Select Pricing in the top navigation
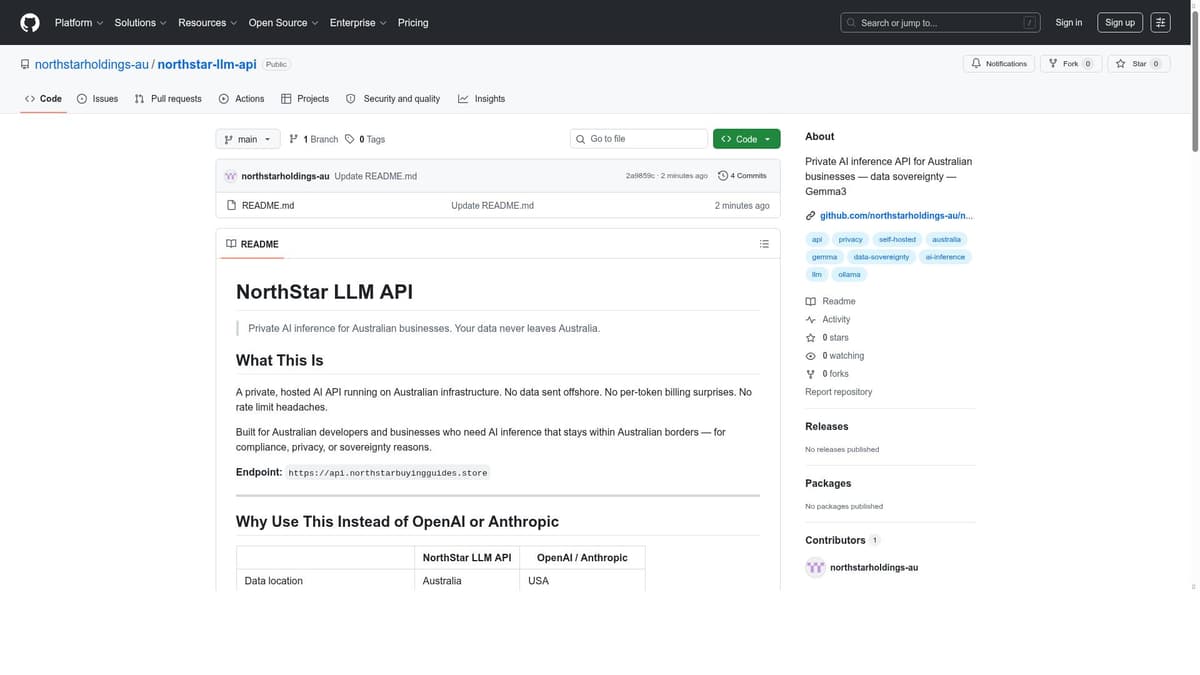Viewport: 1200px width, 675px height. coord(412,21)
